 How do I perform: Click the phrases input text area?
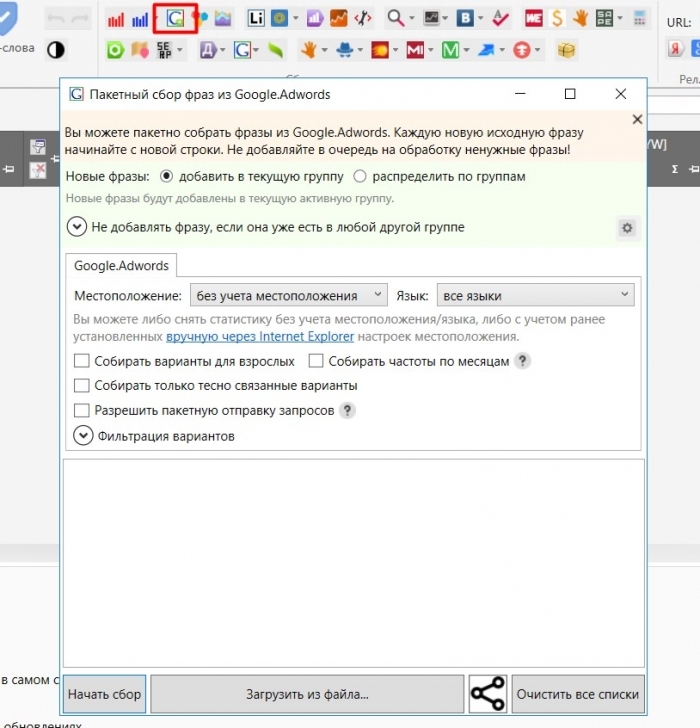tap(354, 563)
